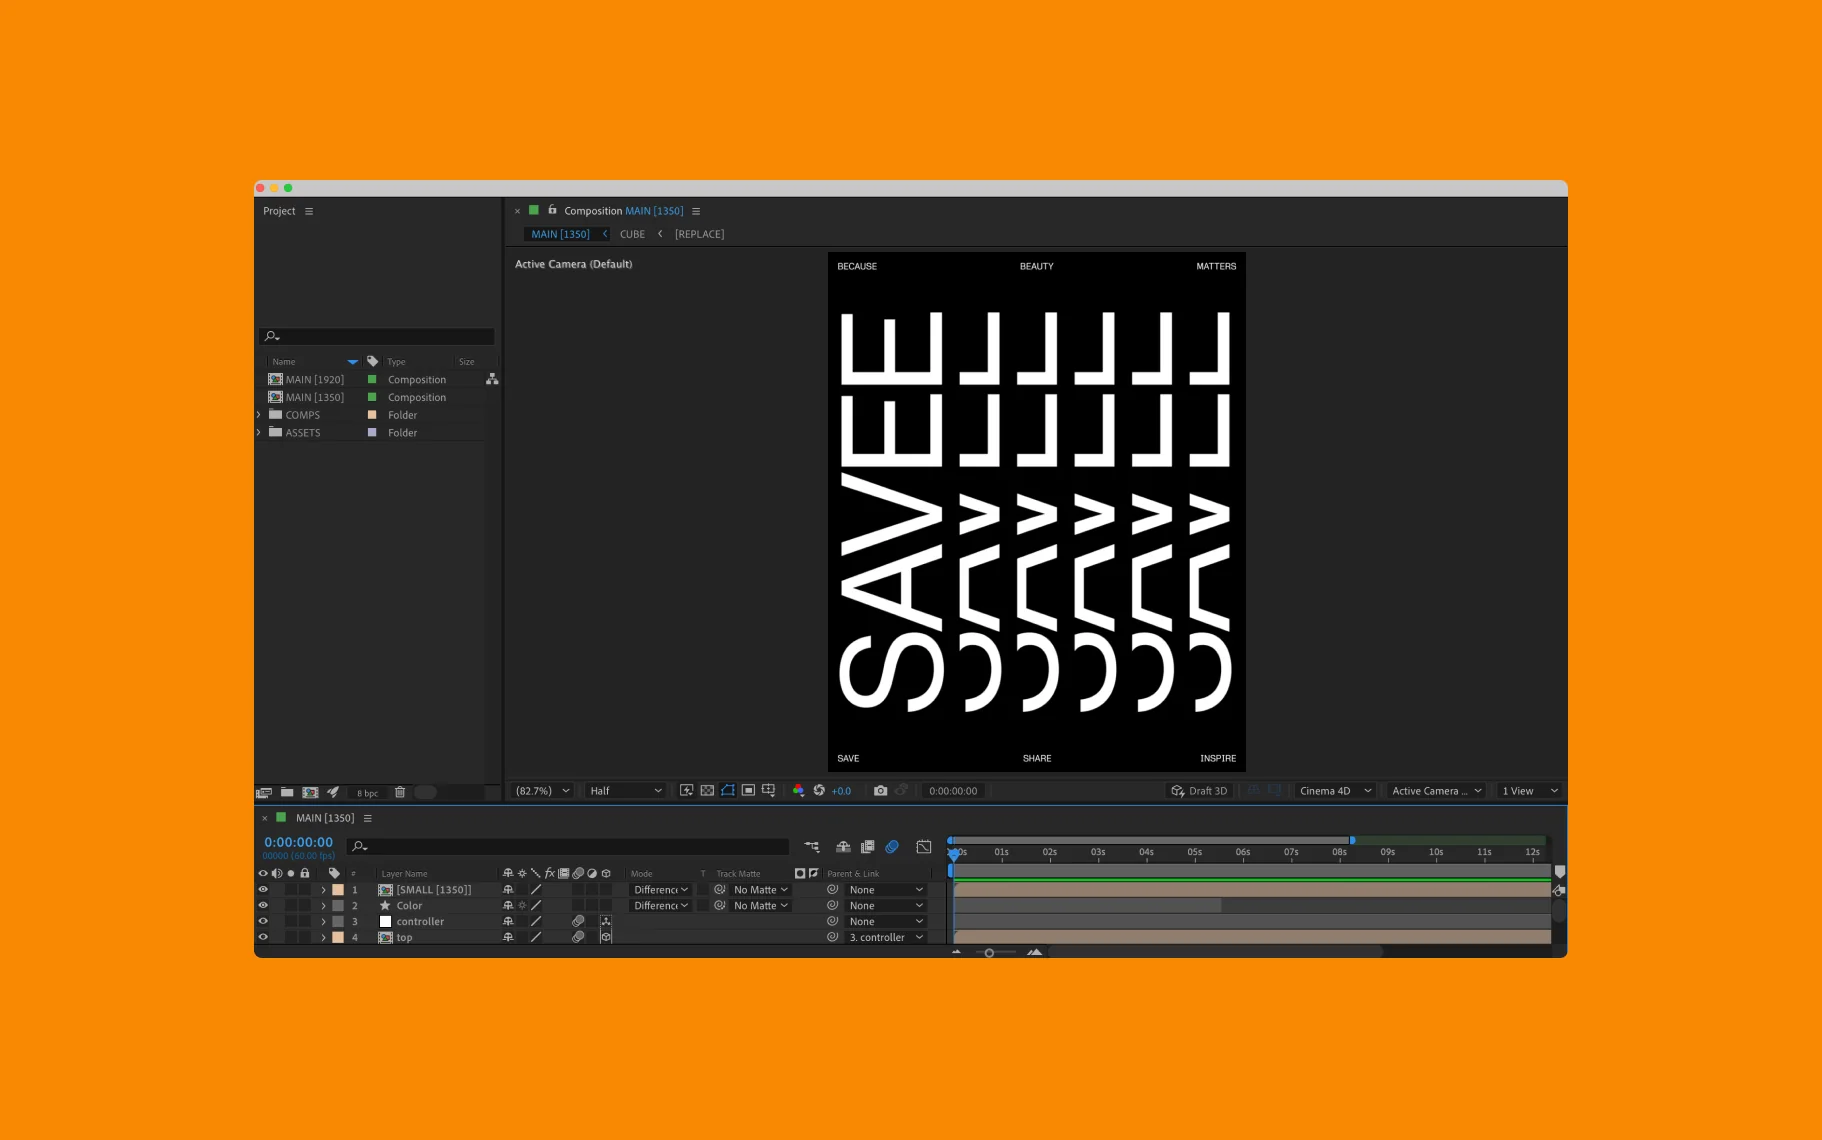The width and height of the screenshot is (1822, 1140).
Task: Open No Matte dropdown for Color layer
Action: coord(760,905)
